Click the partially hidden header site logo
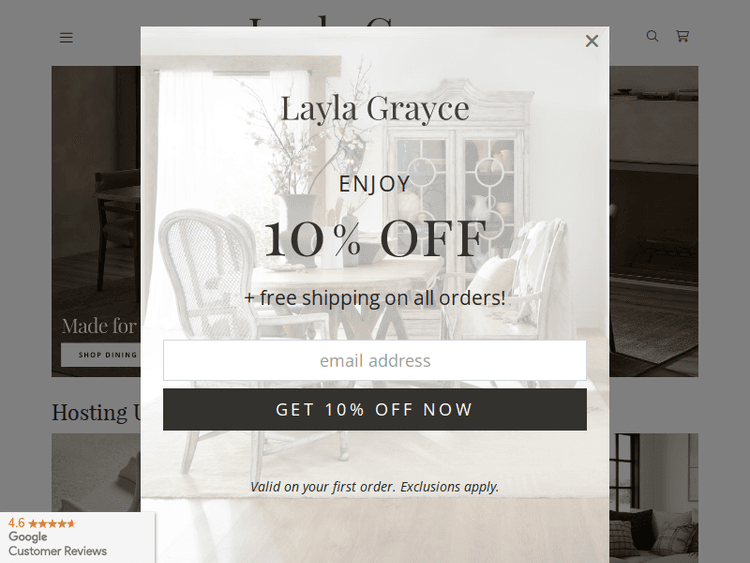 tap(320, 21)
